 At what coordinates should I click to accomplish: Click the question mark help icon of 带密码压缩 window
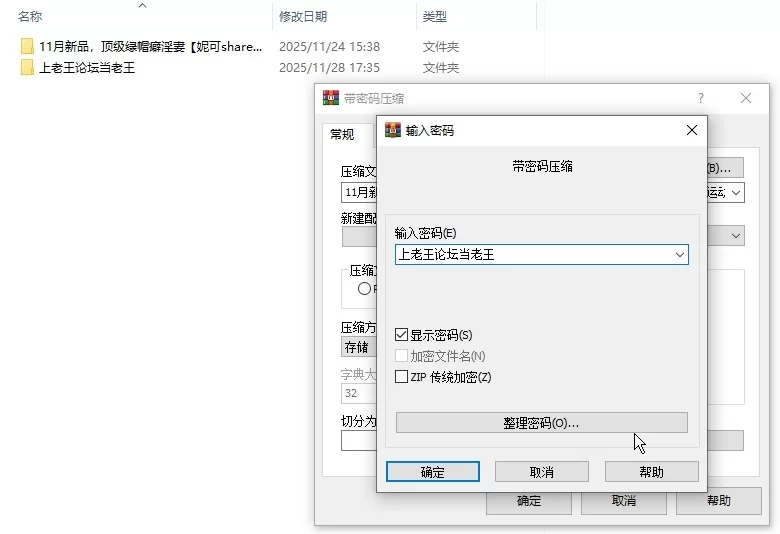coord(700,98)
